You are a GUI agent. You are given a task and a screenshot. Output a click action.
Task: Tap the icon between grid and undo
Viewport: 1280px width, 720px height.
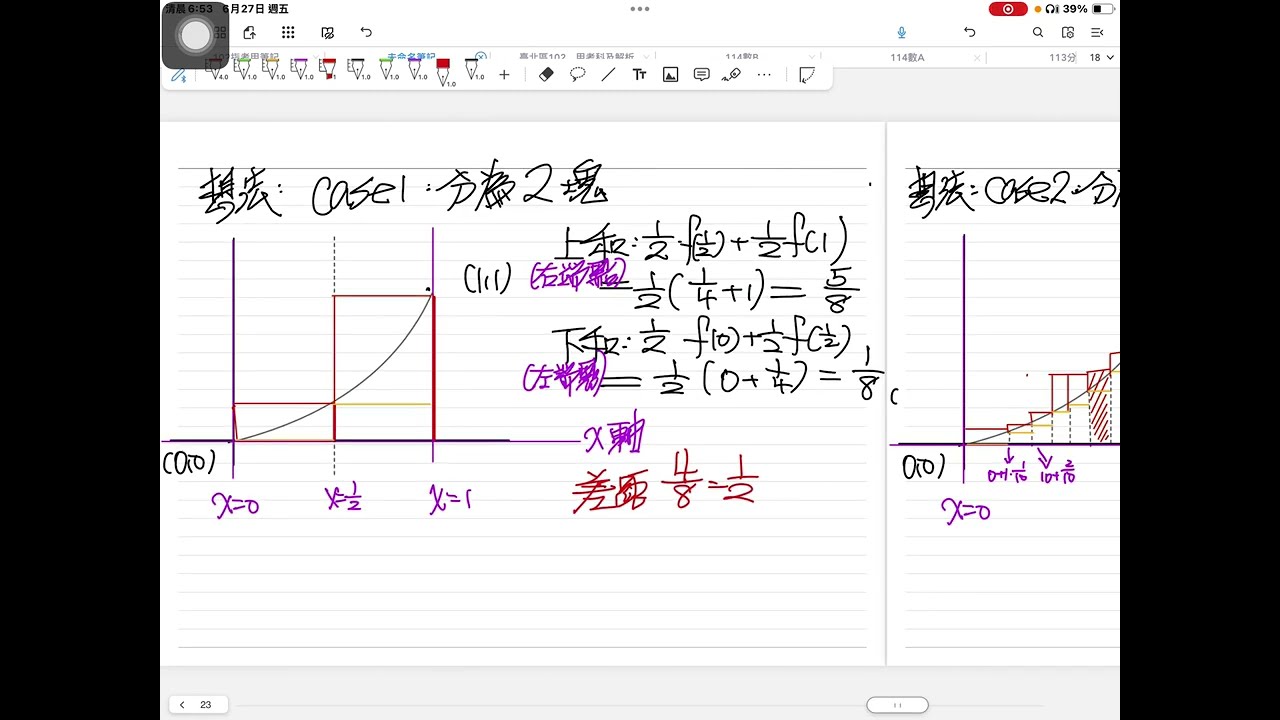coord(327,33)
